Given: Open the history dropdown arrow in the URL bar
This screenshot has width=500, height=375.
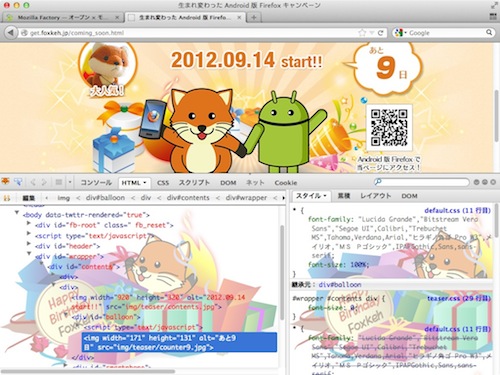Looking at the screenshot, I should click(372, 33).
